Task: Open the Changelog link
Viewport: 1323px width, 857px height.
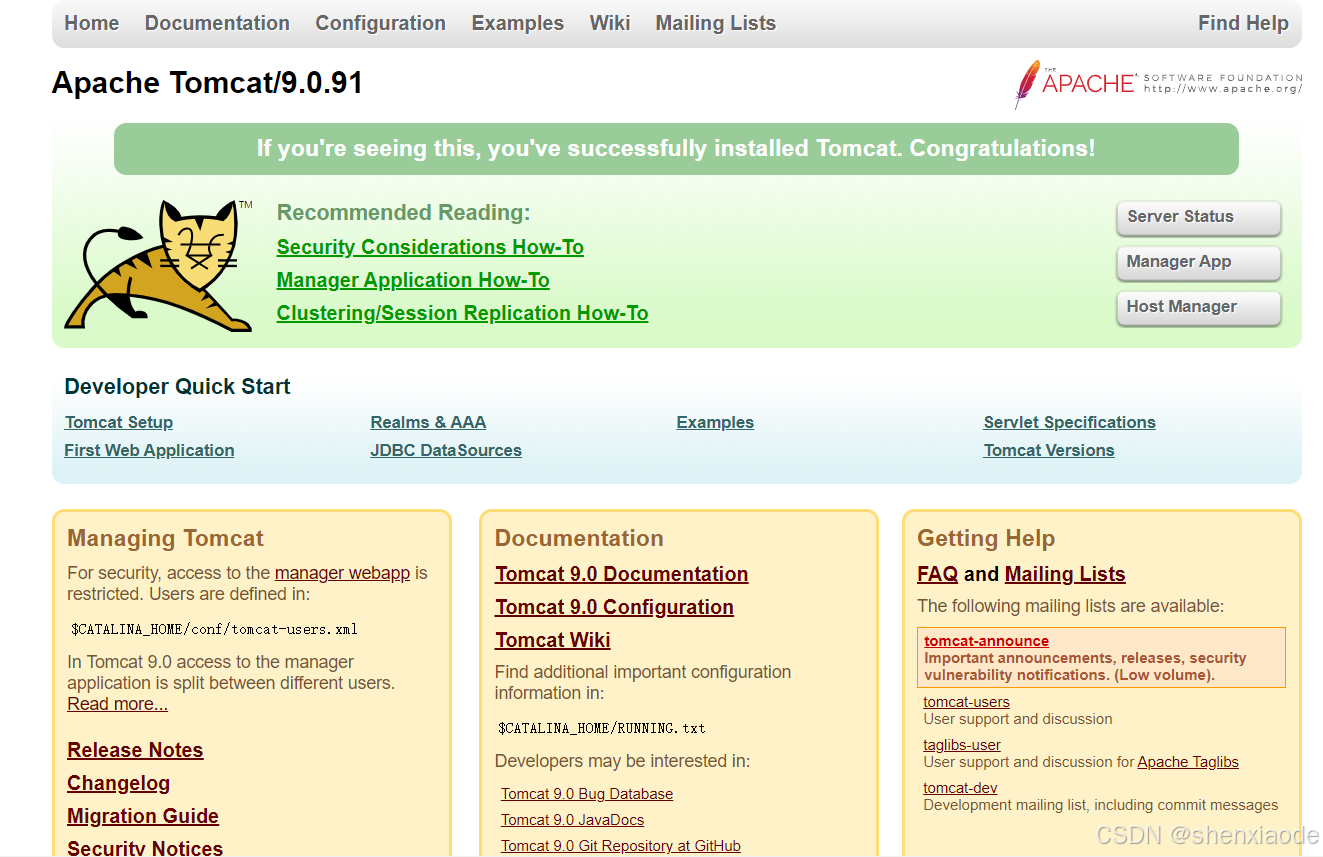Action: click(118, 783)
